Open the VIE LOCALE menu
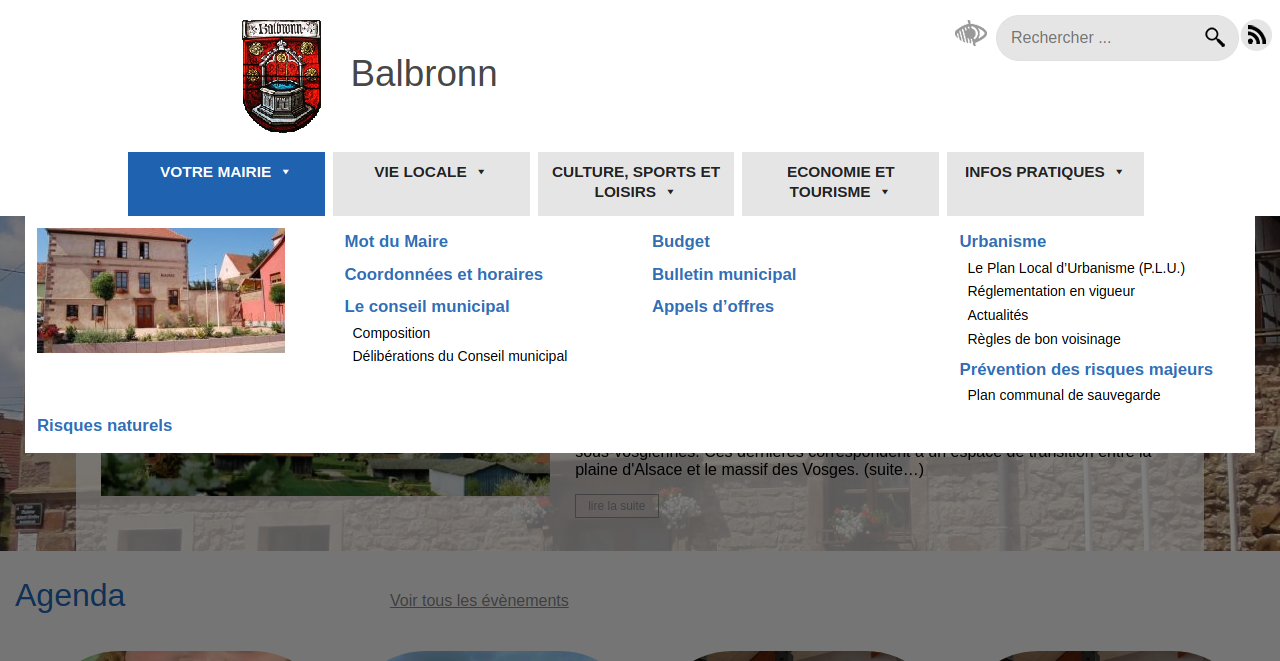The height and width of the screenshot is (661, 1280). click(x=431, y=184)
